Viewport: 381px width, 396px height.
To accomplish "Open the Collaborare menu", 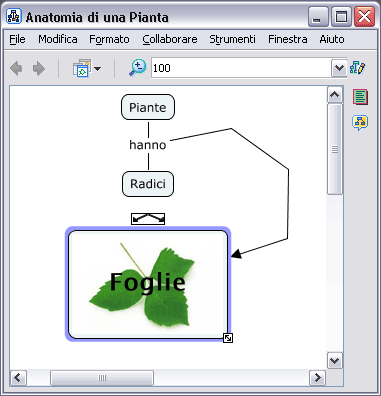I will (x=170, y=39).
